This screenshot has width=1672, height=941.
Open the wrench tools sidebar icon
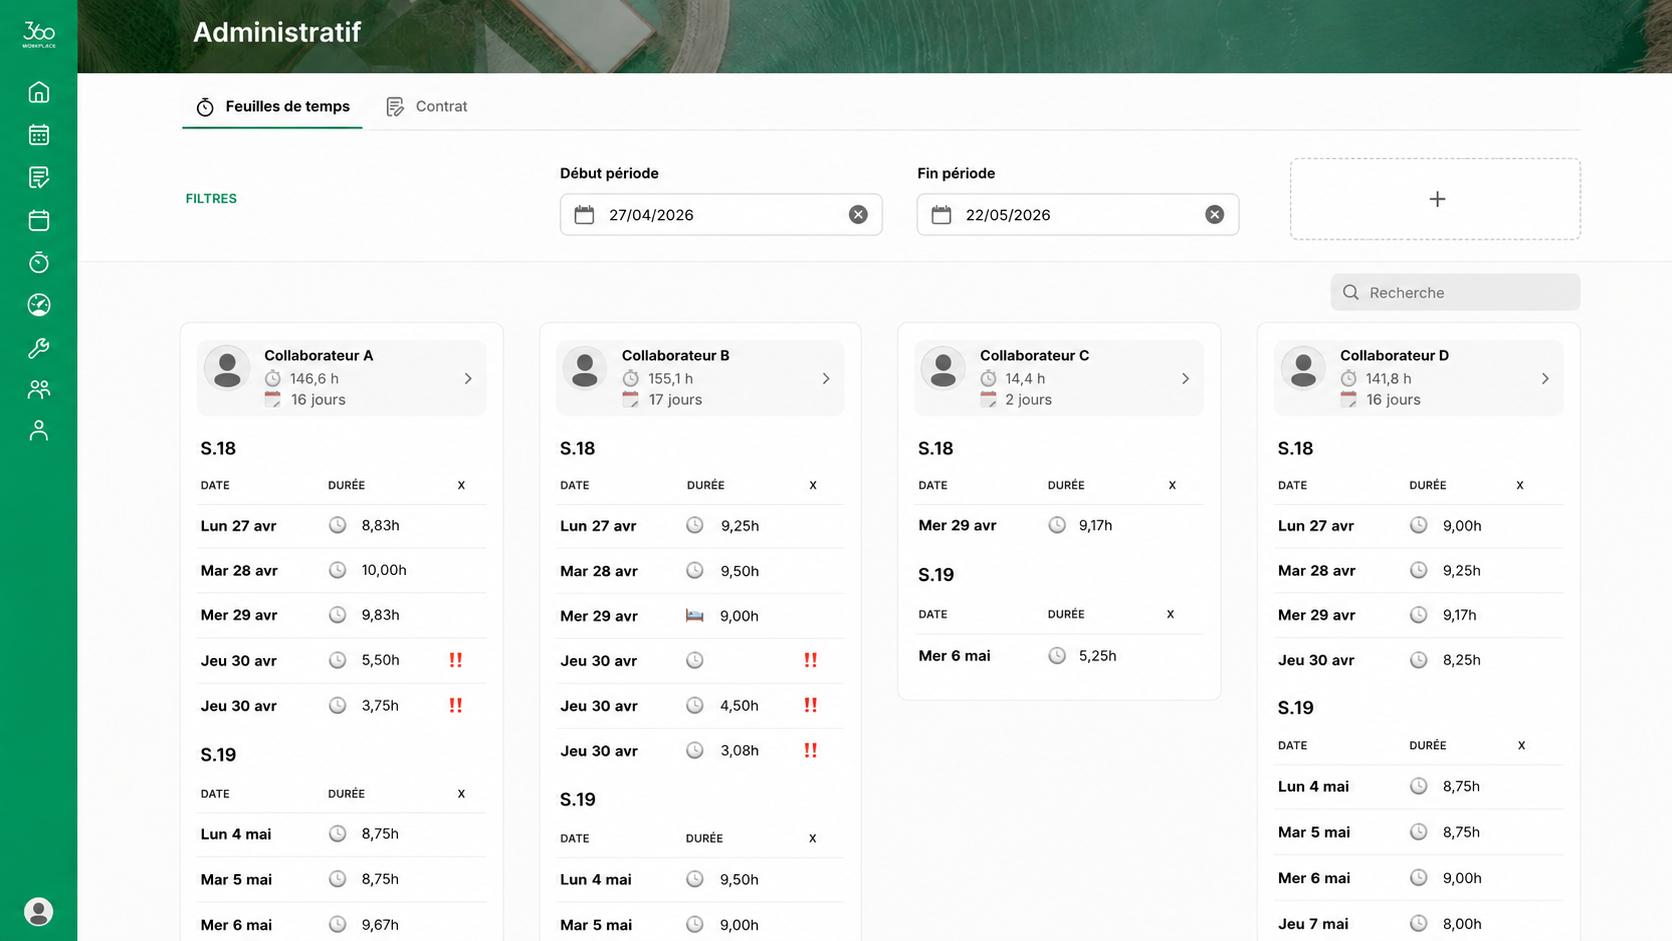pos(38,348)
